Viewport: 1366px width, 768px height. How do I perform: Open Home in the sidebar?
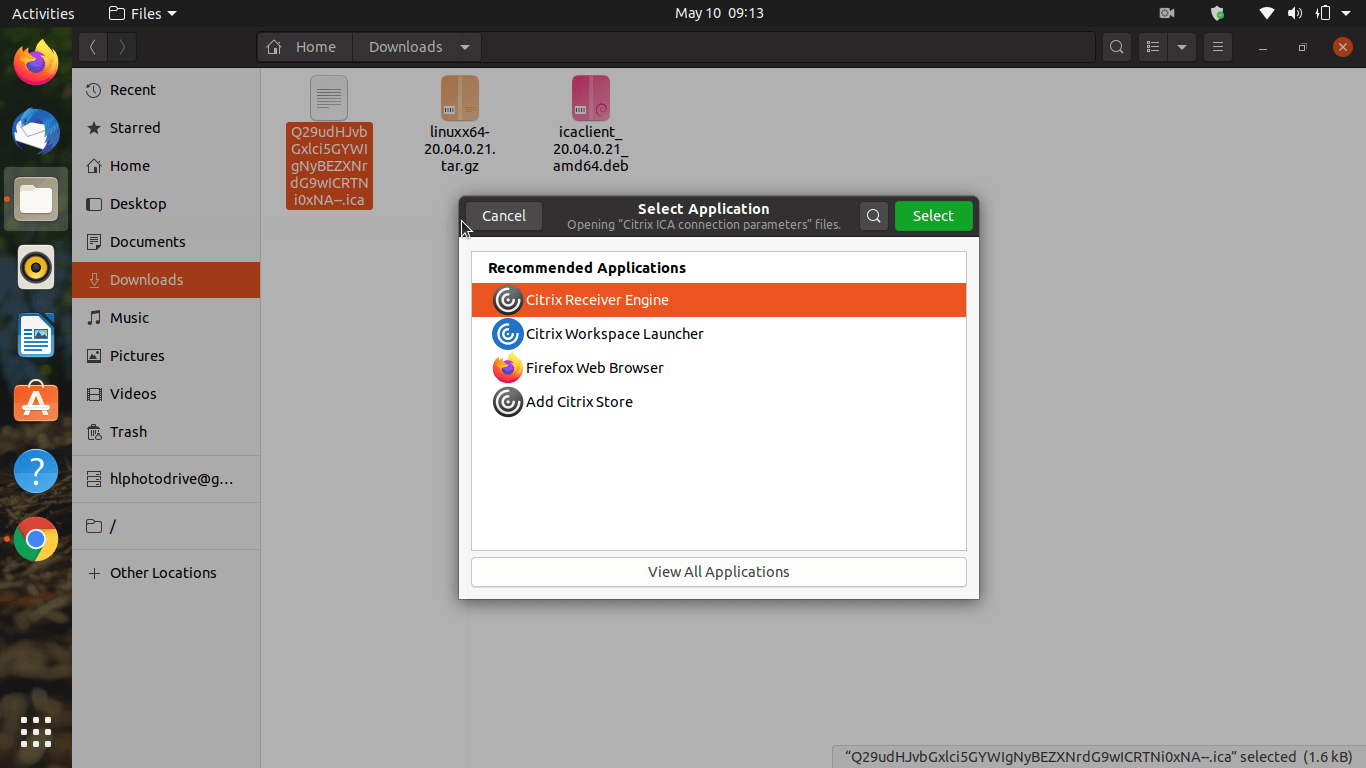[166, 166]
